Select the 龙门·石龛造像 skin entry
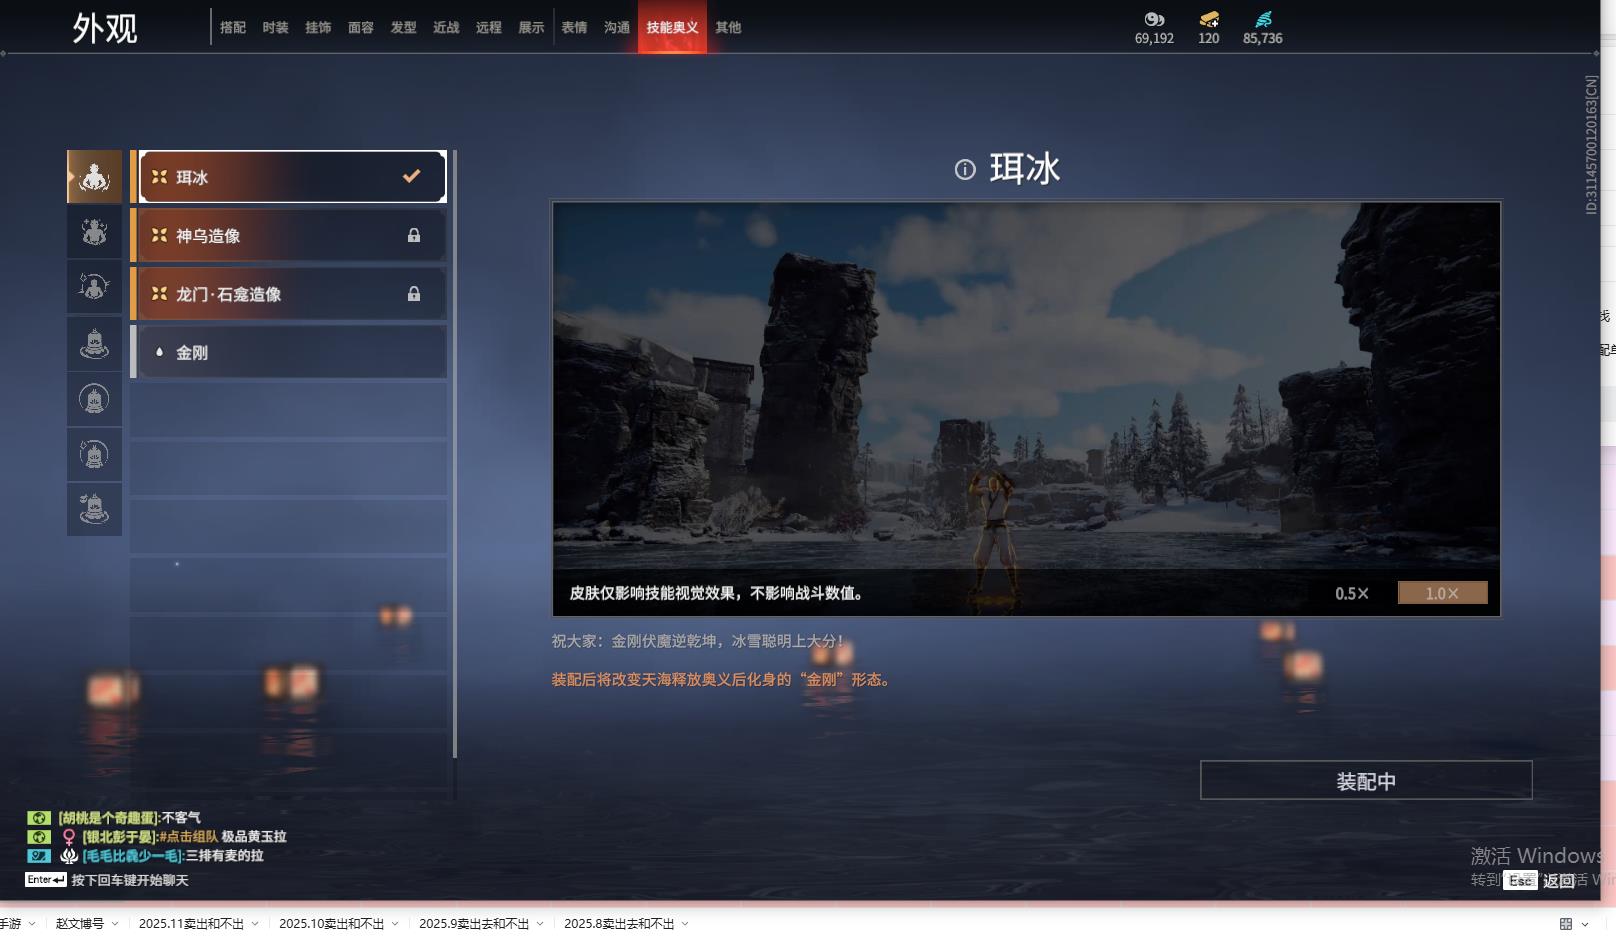This screenshot has height=939, width=1616. (x=290, y=294)
